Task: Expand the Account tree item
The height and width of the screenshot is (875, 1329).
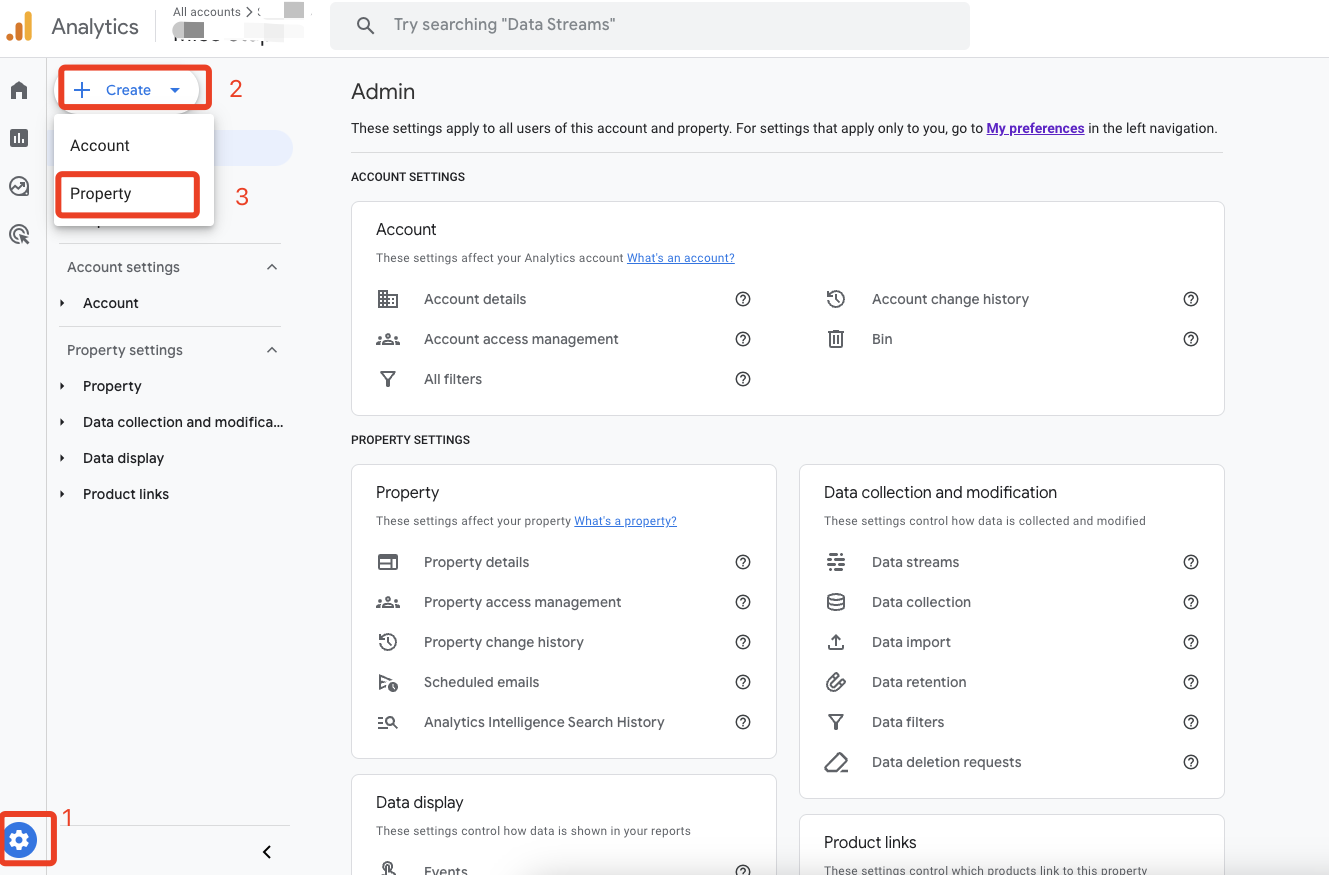Action: click(x=63, y=303)
